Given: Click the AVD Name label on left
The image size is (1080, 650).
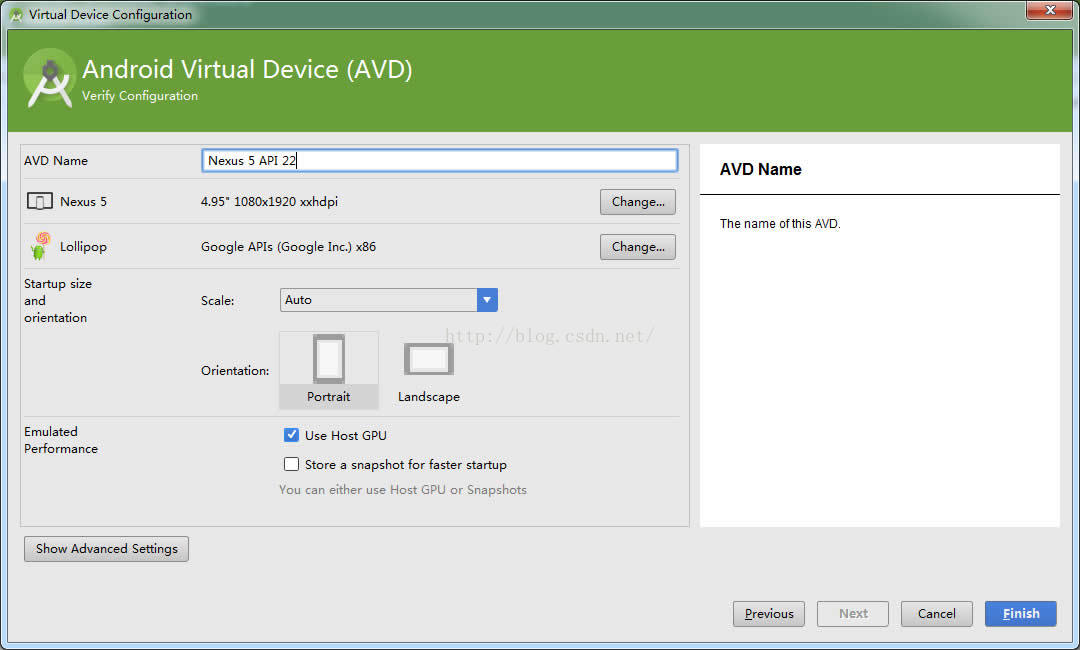Looking at the screenshot, I should [x=56, y=160].
